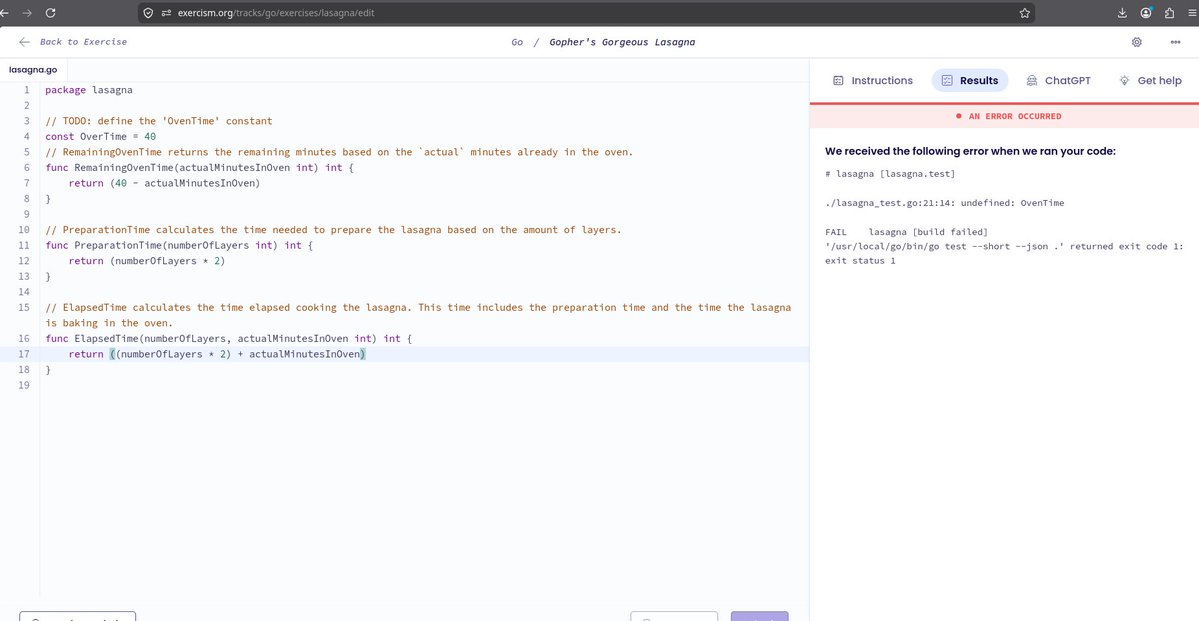Reload the page with refresh icon
The height and width of the screenshot is (621, 1199).
click(50, 13)
